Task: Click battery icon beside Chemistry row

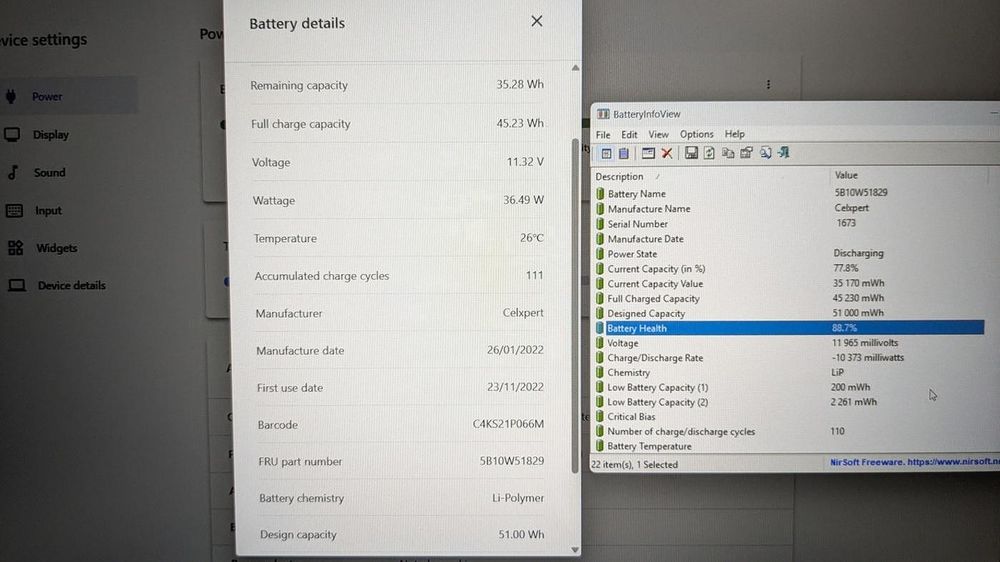Action: (x=600, y=372)
